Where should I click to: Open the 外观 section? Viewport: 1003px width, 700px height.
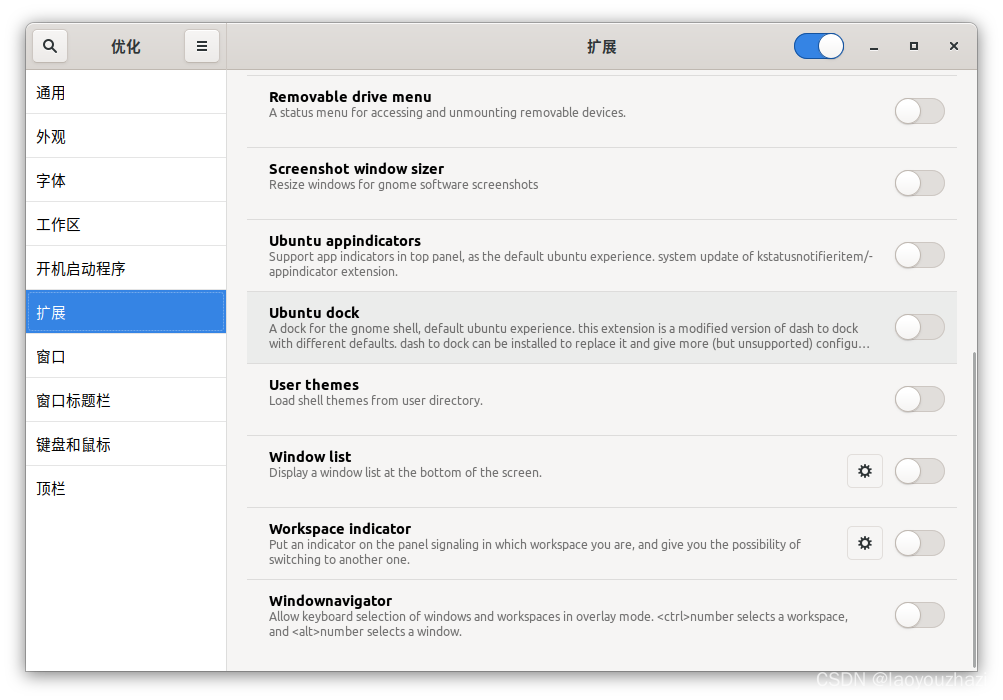pyautogui.click(x=126, y=136)
